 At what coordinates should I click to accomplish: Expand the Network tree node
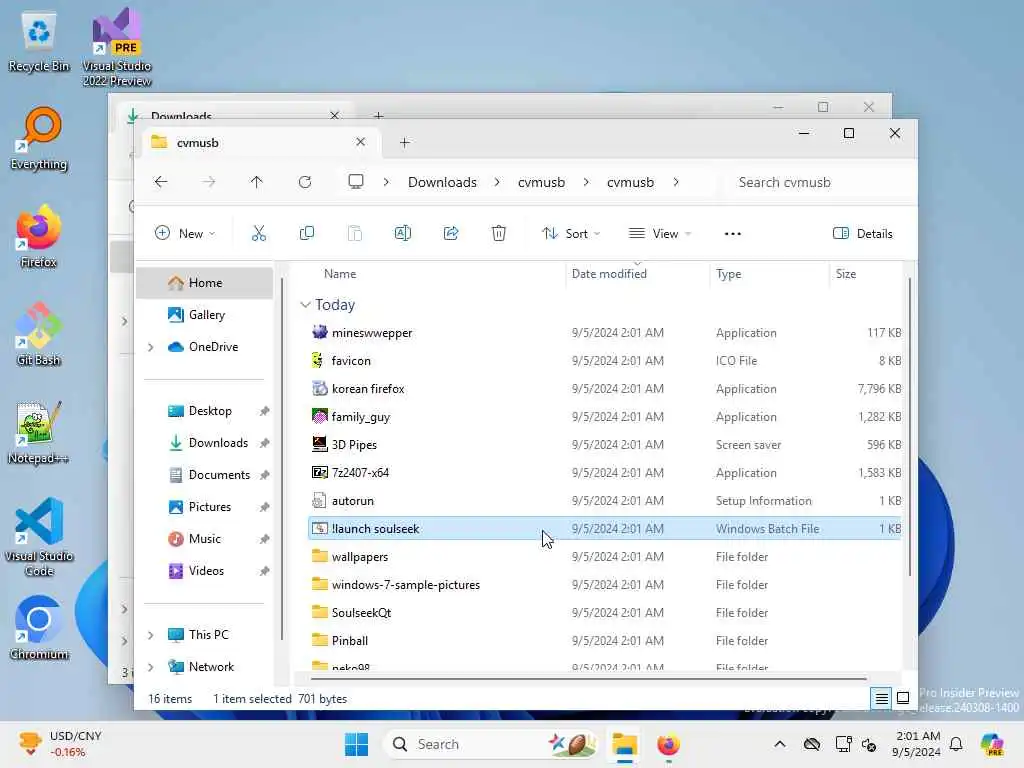(x=151, y=667)
